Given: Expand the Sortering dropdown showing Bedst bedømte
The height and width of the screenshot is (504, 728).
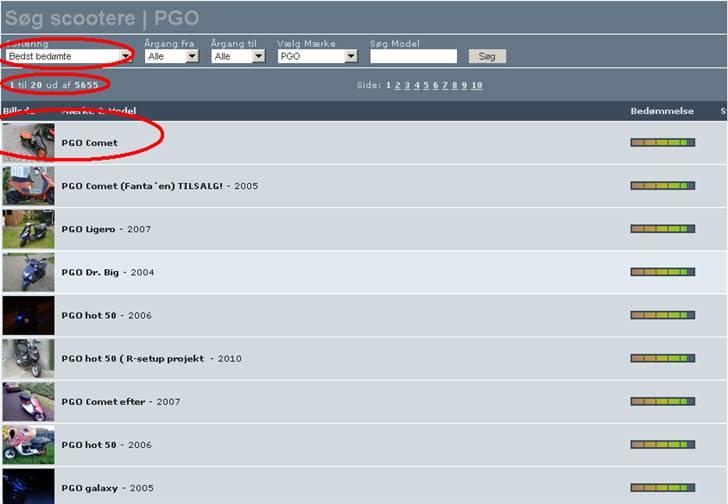Looking at the screenshot, I should [68, 57].
